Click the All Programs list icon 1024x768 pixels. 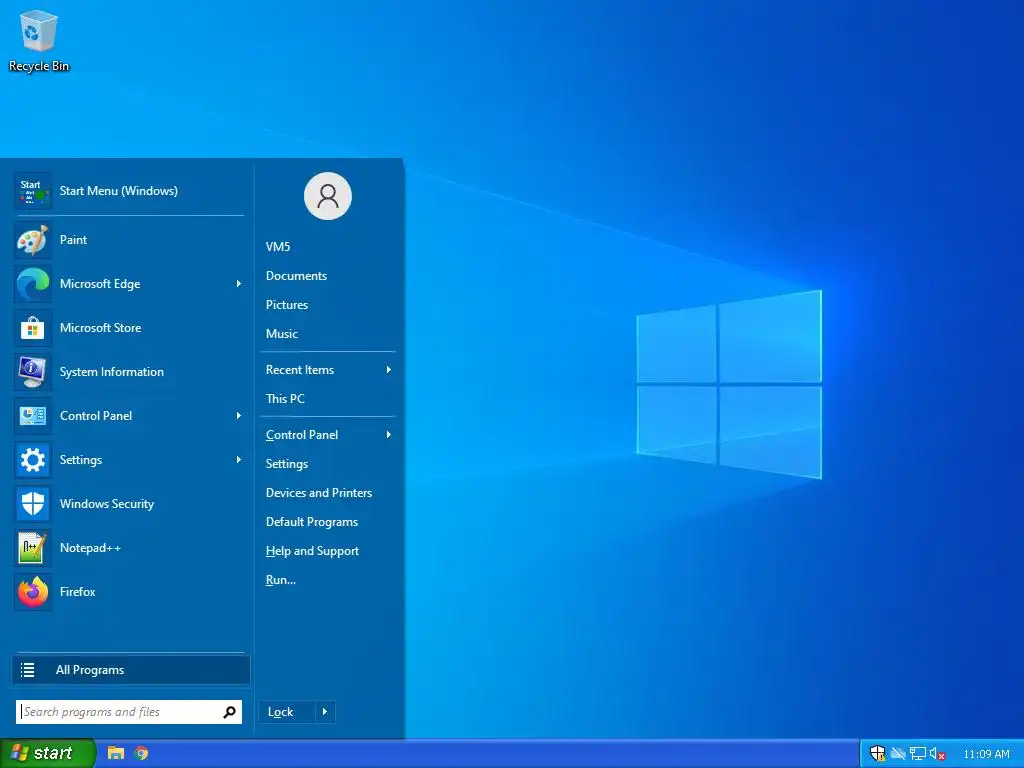click(x=27, y=670)
